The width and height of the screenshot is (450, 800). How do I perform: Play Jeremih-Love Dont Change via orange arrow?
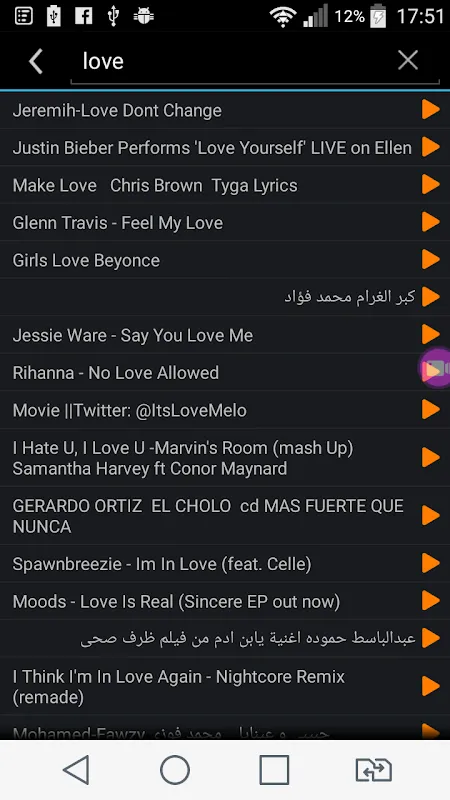(431, 110)
